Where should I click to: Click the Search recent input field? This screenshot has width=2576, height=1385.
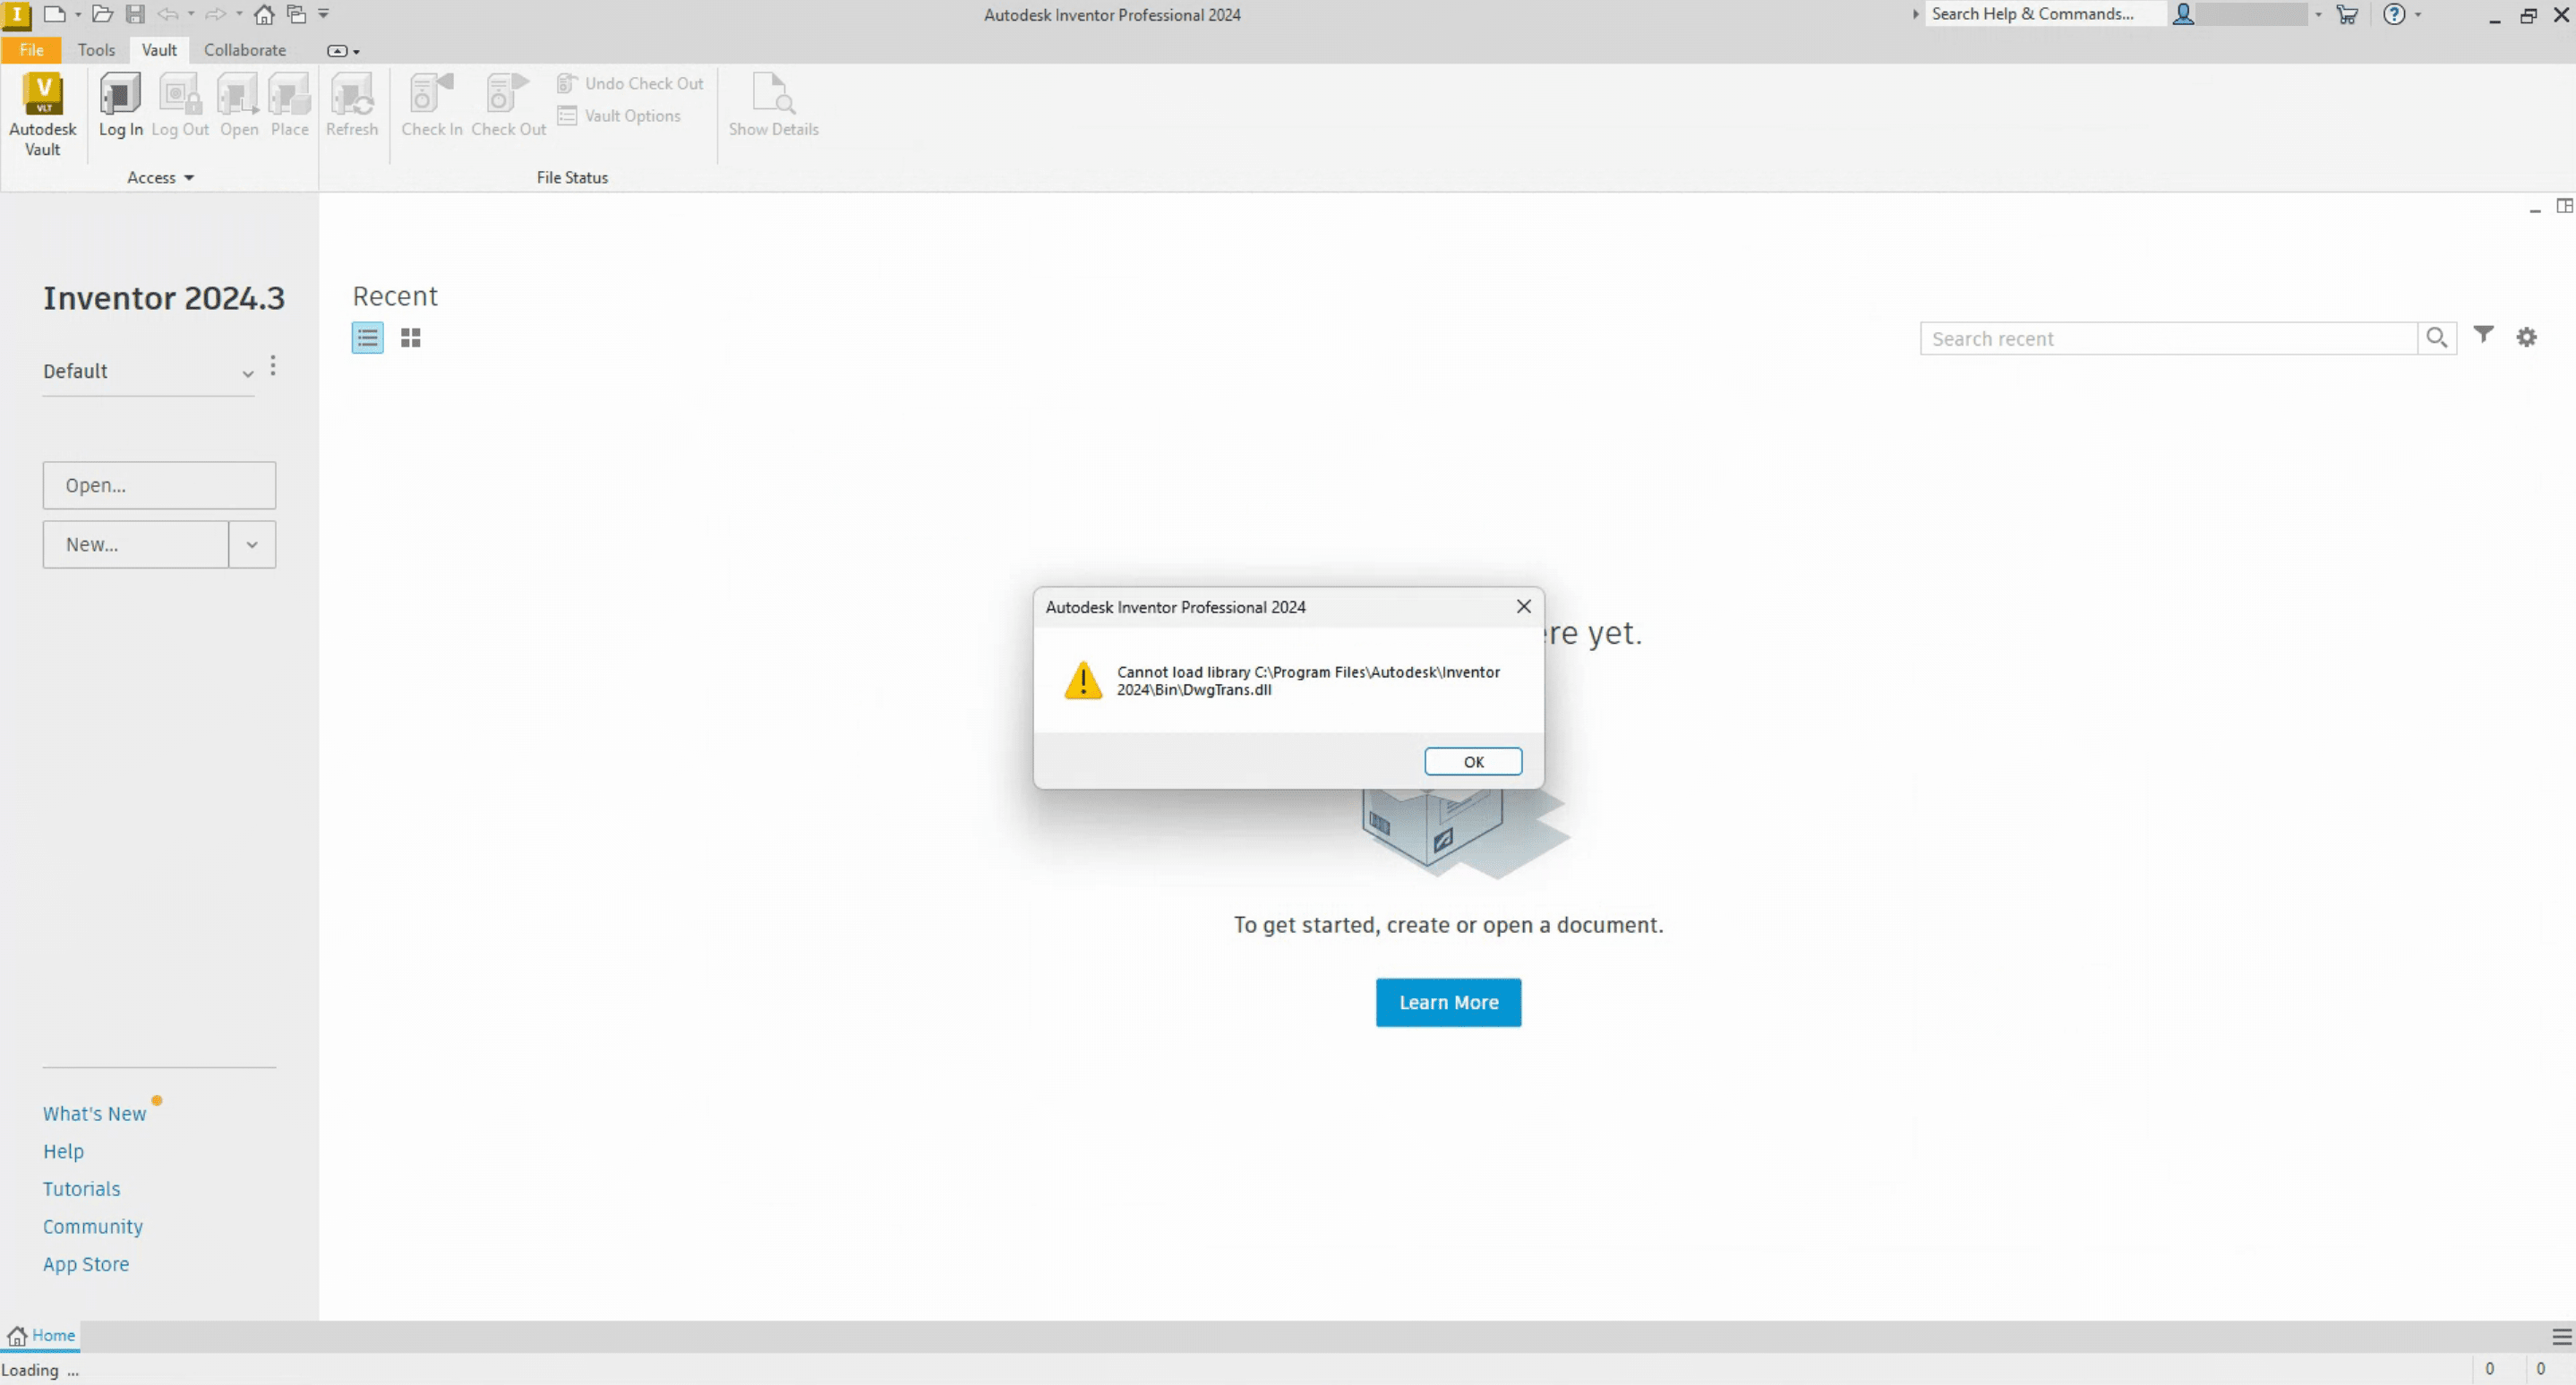pos(2168,338)
